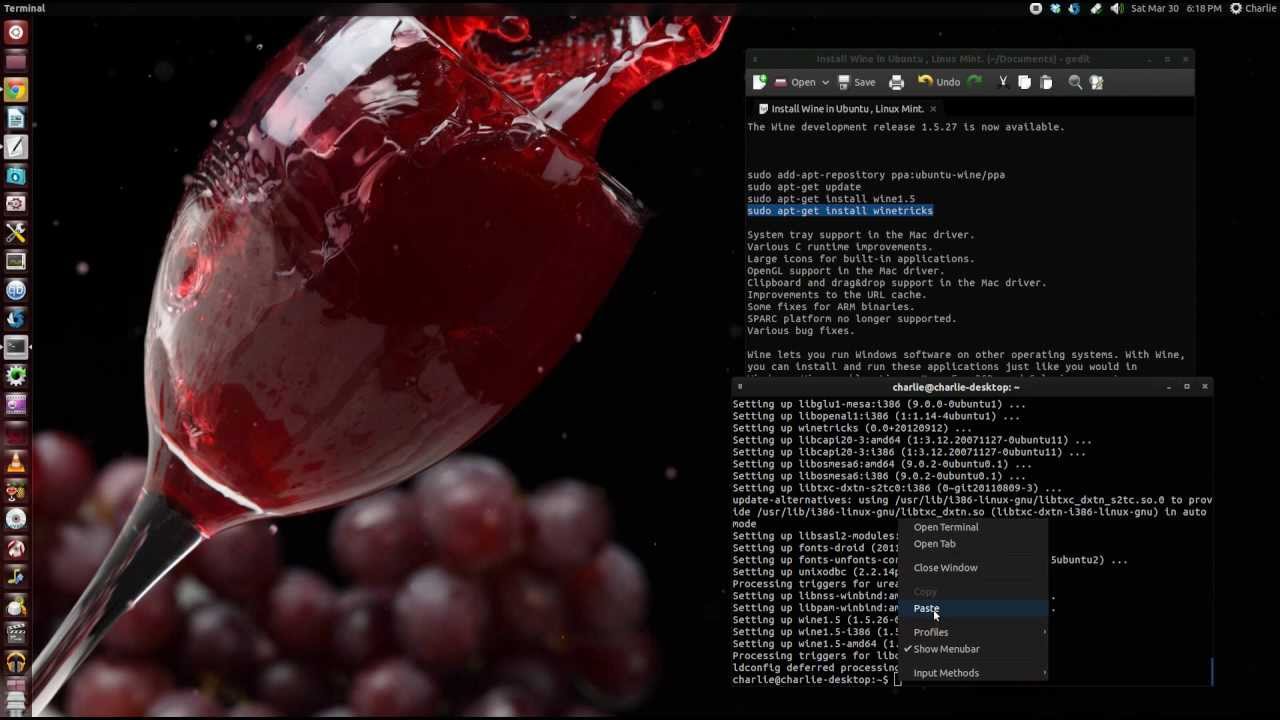Expand the Input Methods submenu
The width and height of the screenshot is (1280, 720).
pos(974,673)
